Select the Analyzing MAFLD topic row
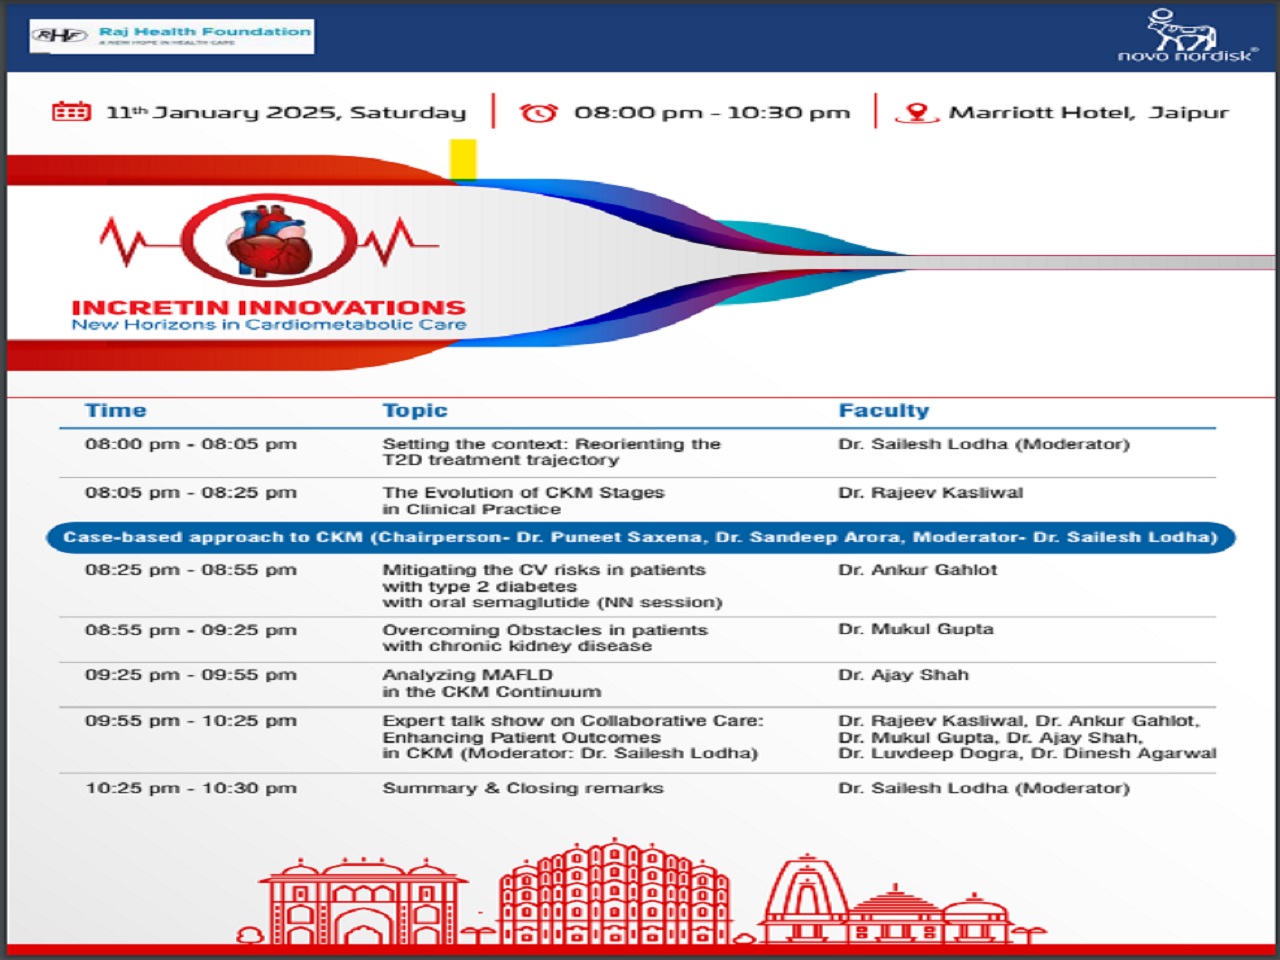Screen dimensions: 1280x960 (491, 683)
